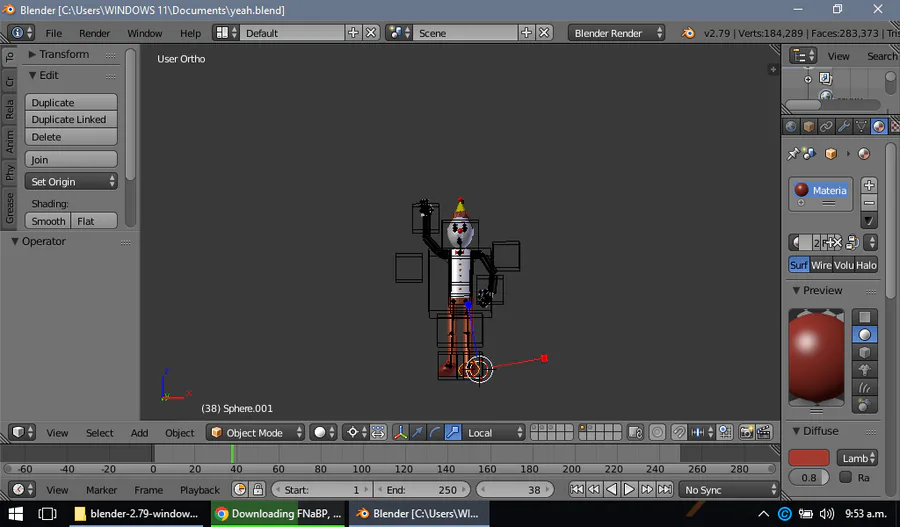The image size is (900, 527).
Task: Toggle lock camera and layers to scene
Action: 635,432
